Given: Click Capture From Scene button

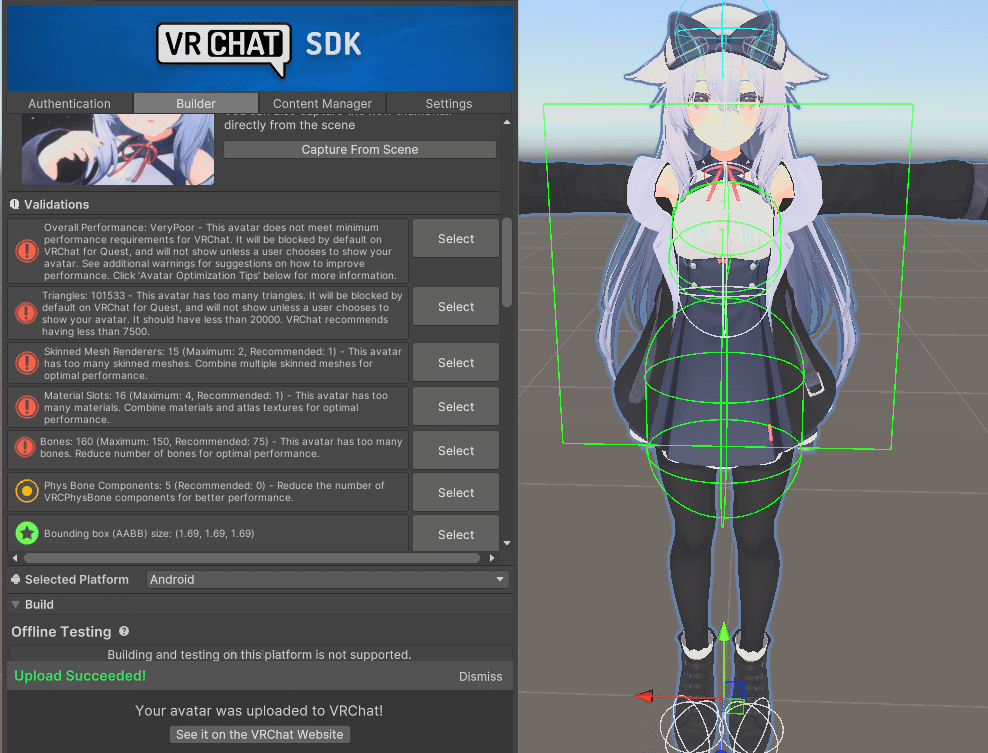Looking at the screenshot, I should coord(360,149).
